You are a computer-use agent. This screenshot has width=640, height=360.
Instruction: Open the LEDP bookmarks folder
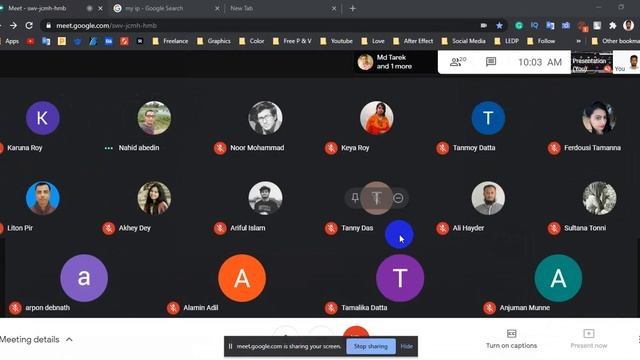[x=507, y=41]
